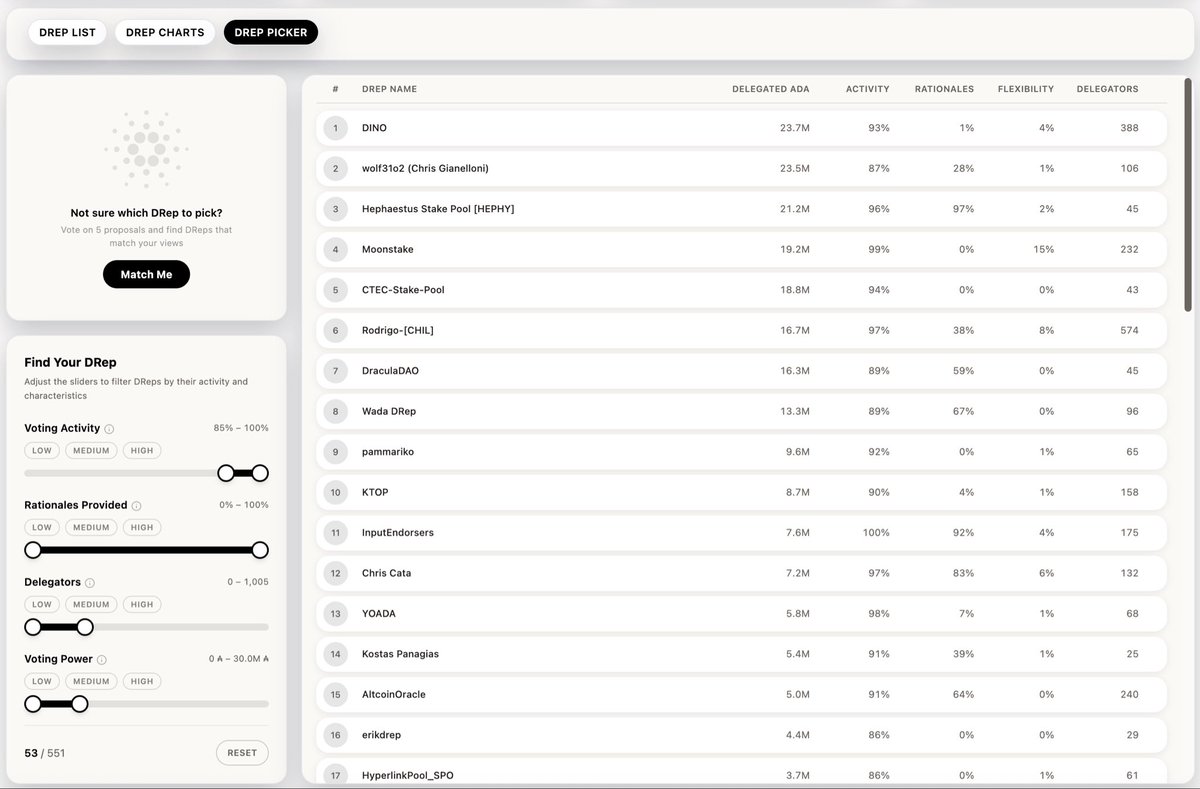This screenshot has width=1200, height=789.
Task: Select the AltcoinOracle DRep
Action: [x=742, y=695]
